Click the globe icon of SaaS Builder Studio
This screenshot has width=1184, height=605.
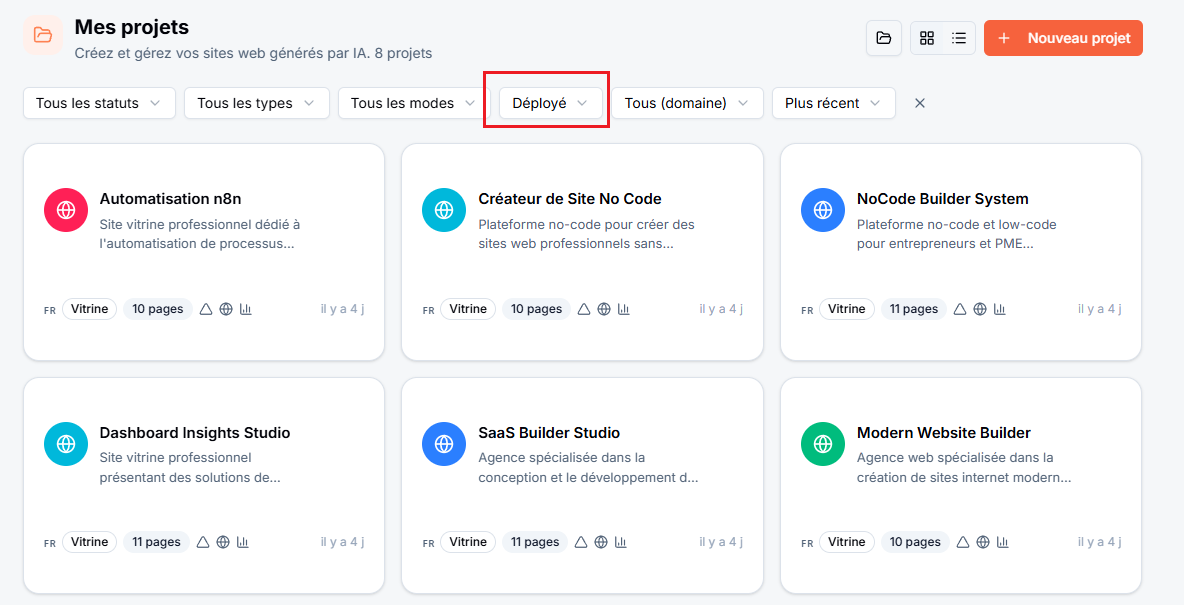(444, 444)
